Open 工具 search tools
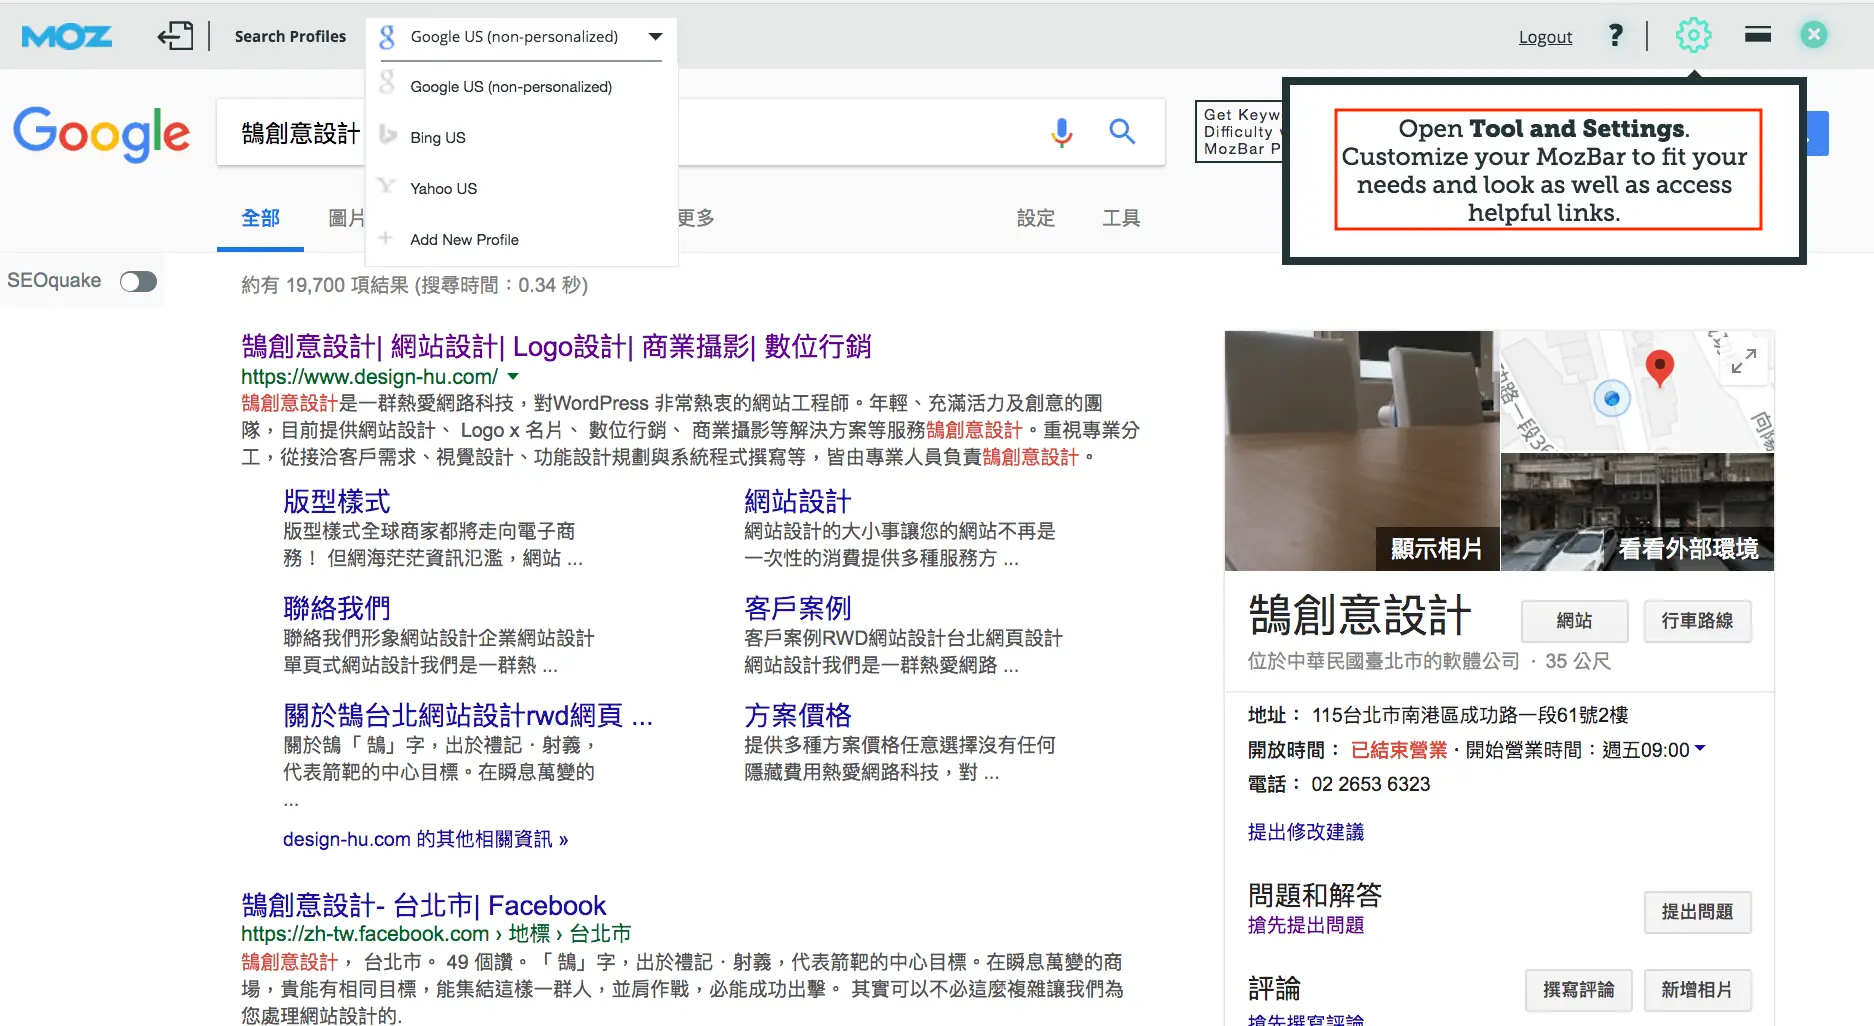 (1121, 218)
